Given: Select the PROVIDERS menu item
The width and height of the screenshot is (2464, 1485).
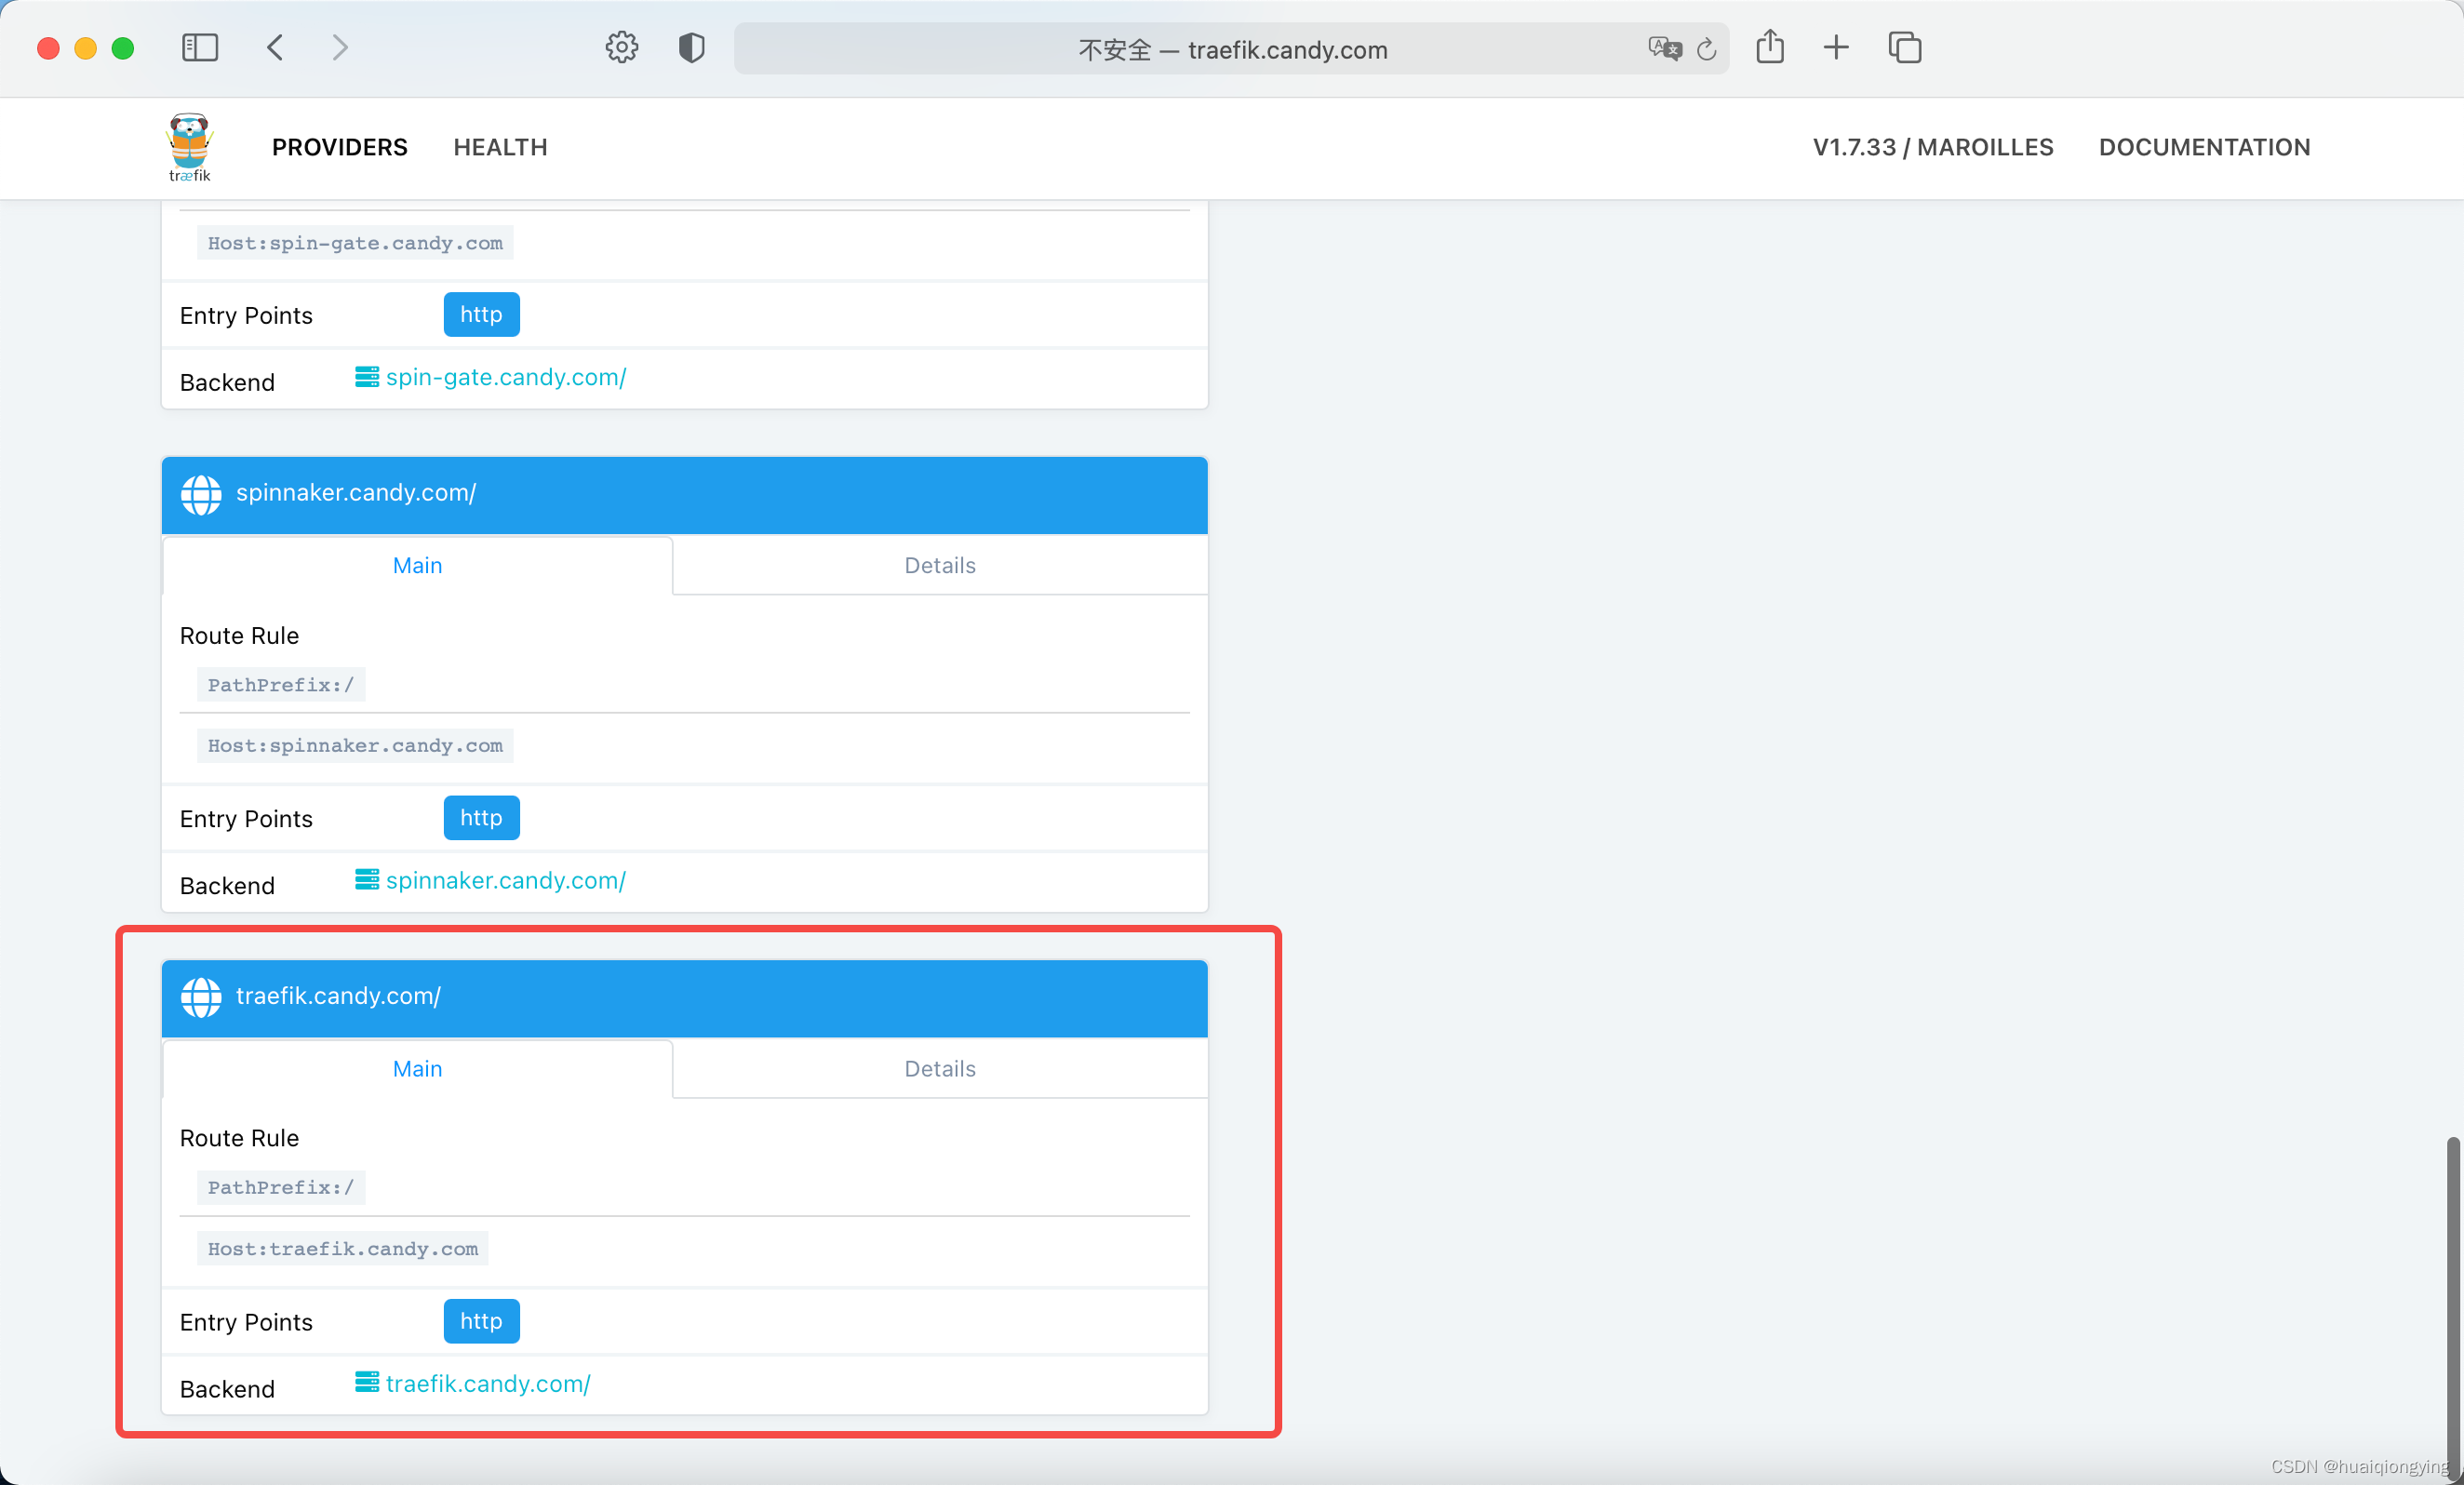Looking at the screenshot, I should tap(339, 147).
